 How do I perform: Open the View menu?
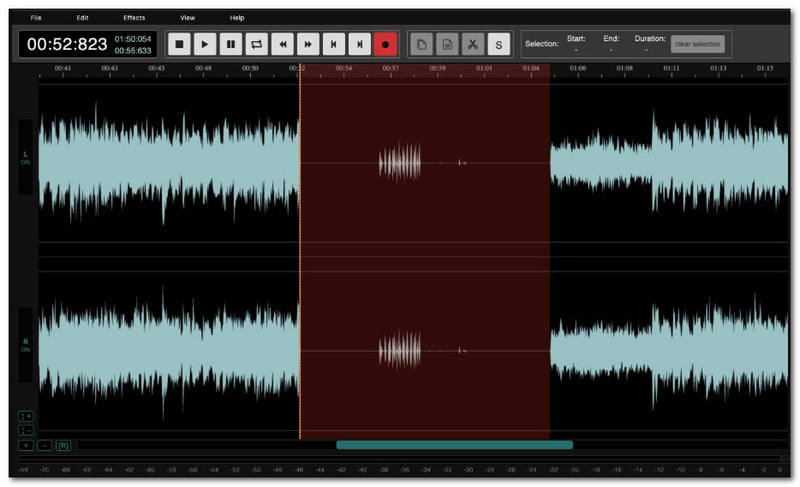(187, 18)
